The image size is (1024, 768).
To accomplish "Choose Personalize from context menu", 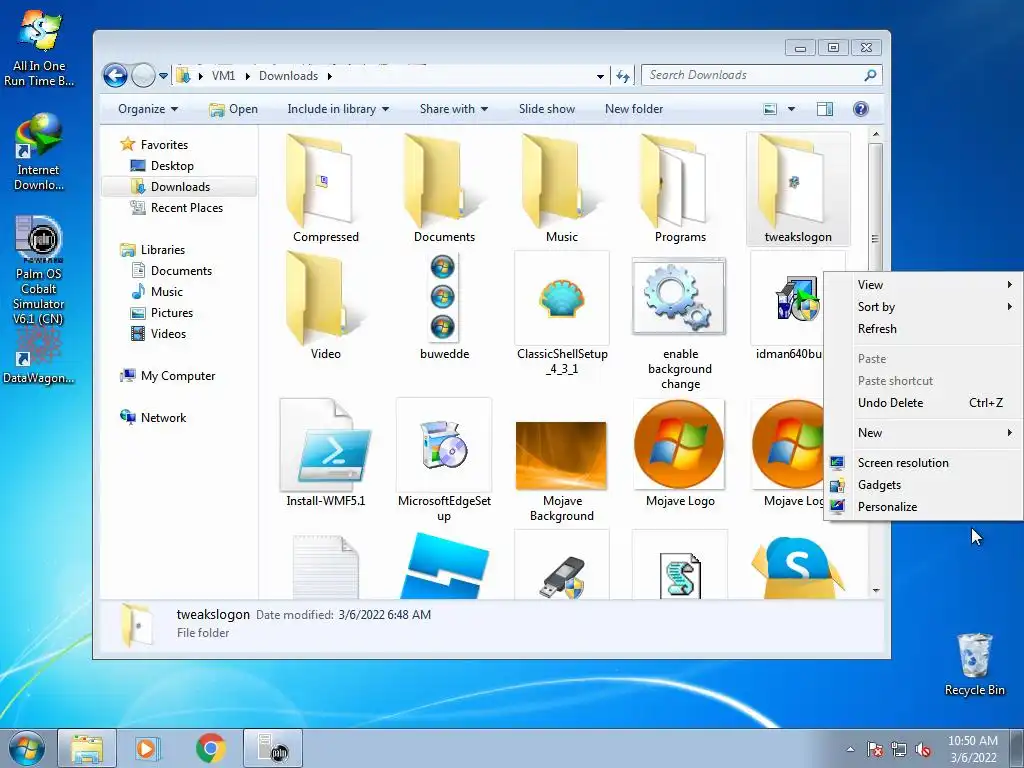I will [923, 507].
